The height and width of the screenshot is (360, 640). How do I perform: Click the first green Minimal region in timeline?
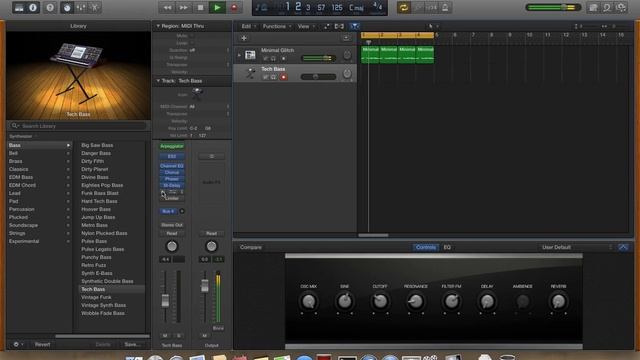[x=370, y=55]
